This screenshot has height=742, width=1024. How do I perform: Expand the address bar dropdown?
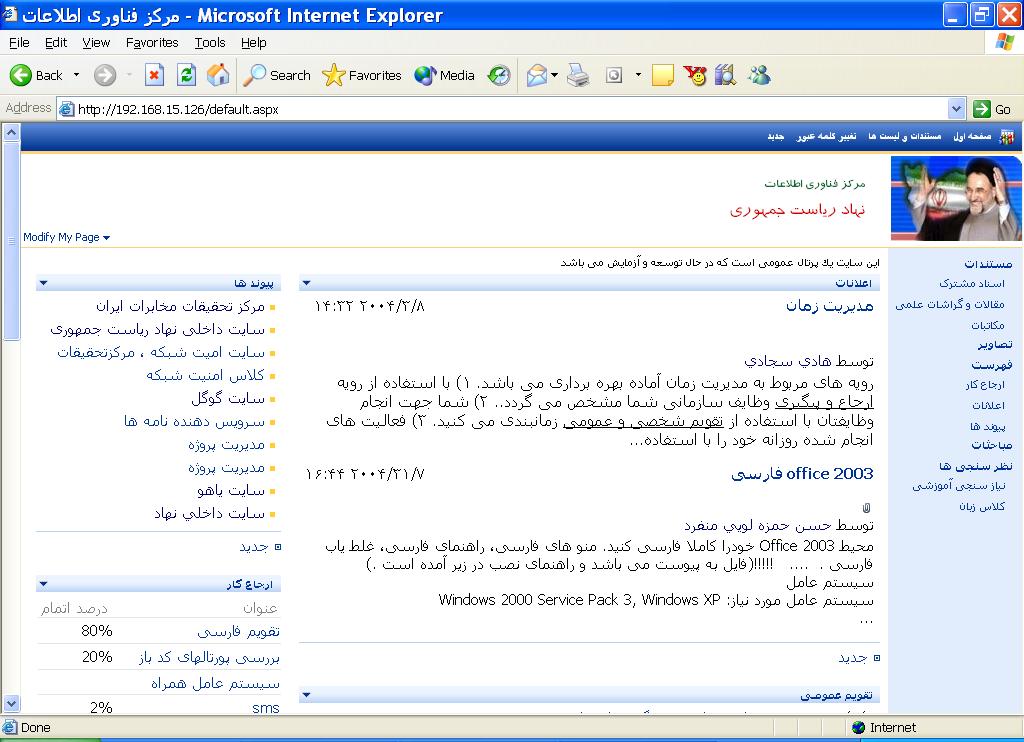pos(957,109)
